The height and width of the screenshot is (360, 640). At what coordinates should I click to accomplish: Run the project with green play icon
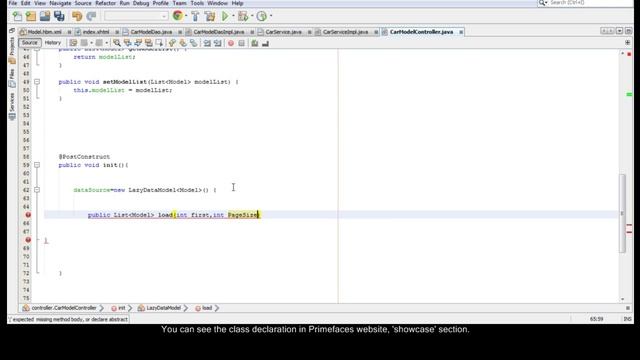tap(225, 16)
